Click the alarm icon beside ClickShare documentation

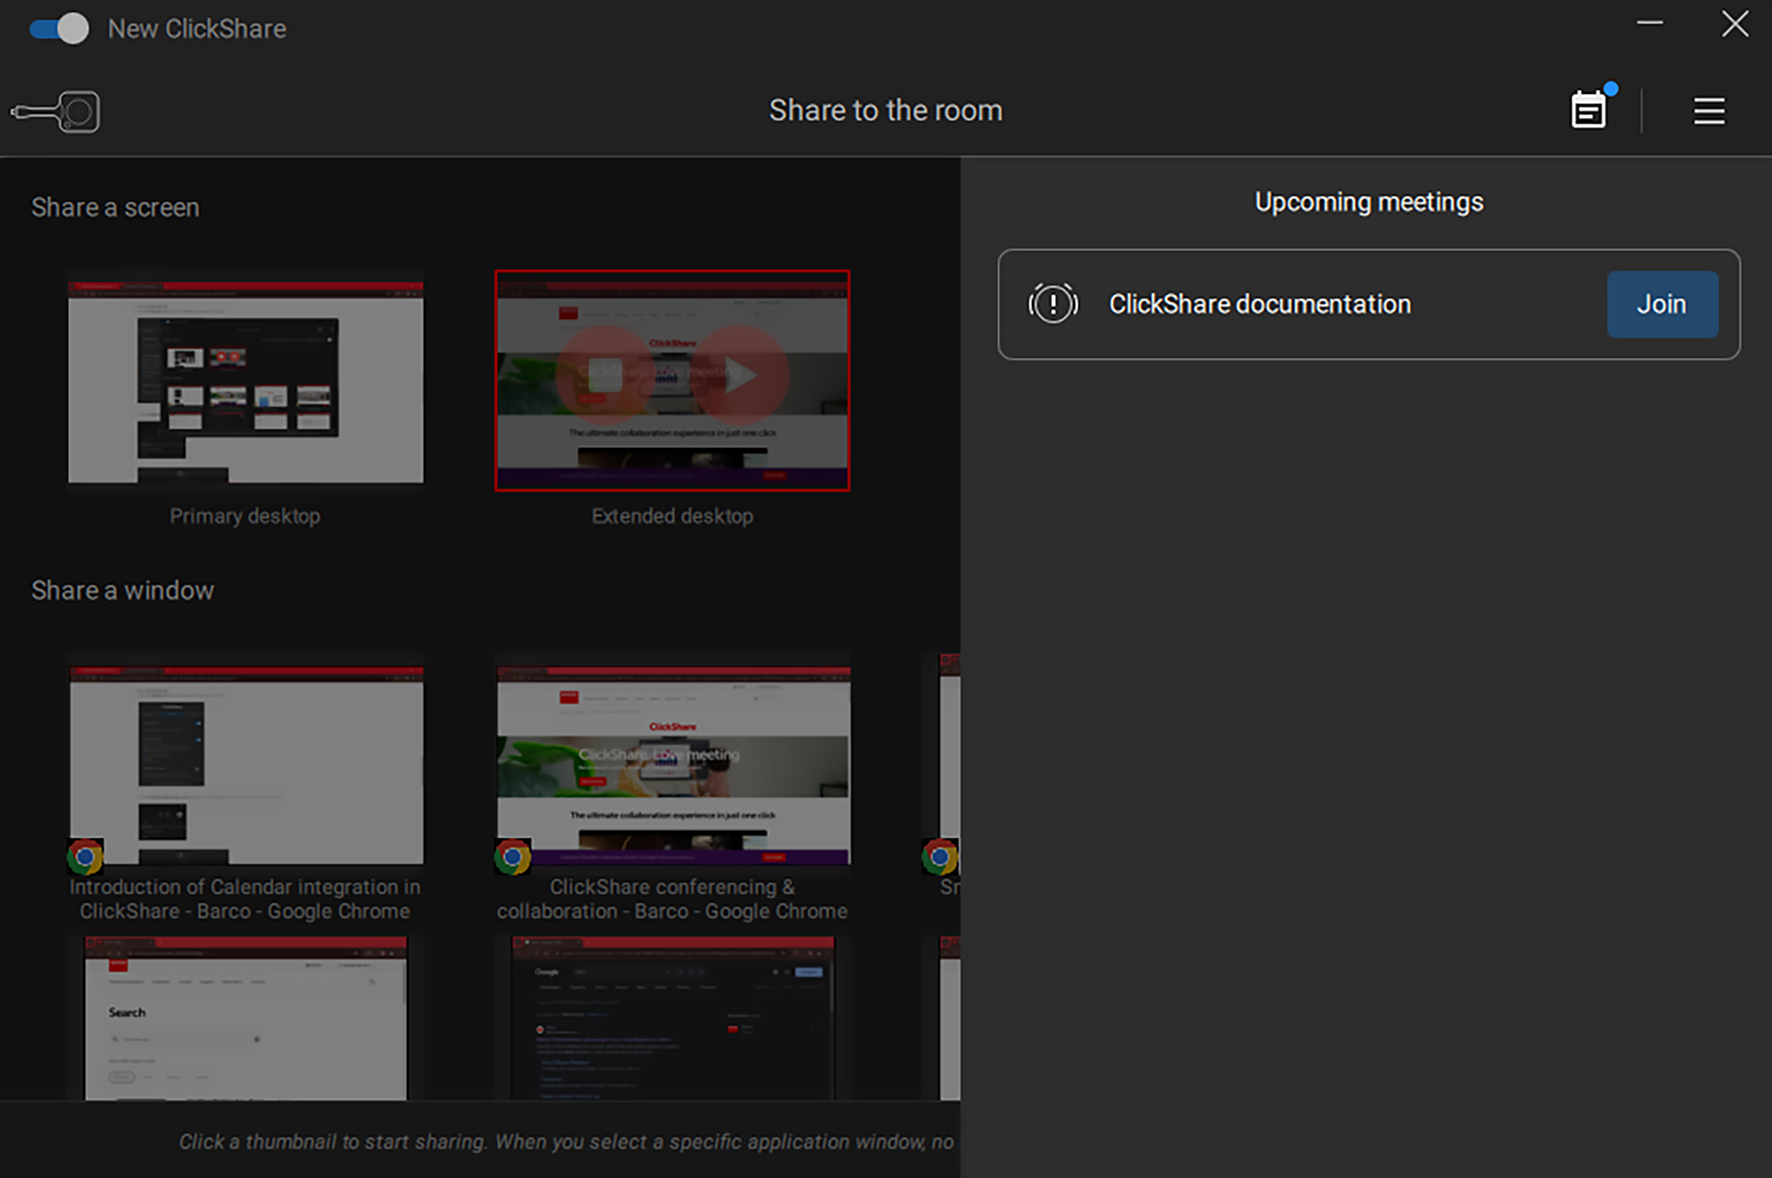click(x=1053, y=303)
